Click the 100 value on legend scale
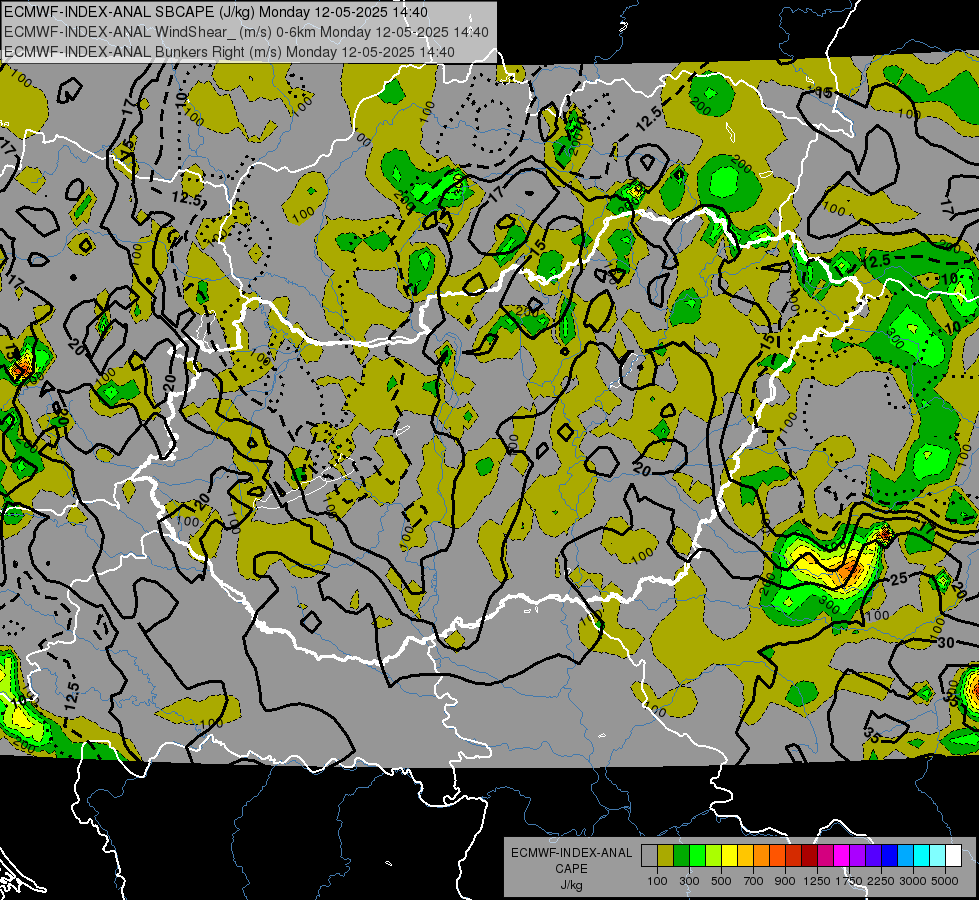 click(x=657, y=881)
